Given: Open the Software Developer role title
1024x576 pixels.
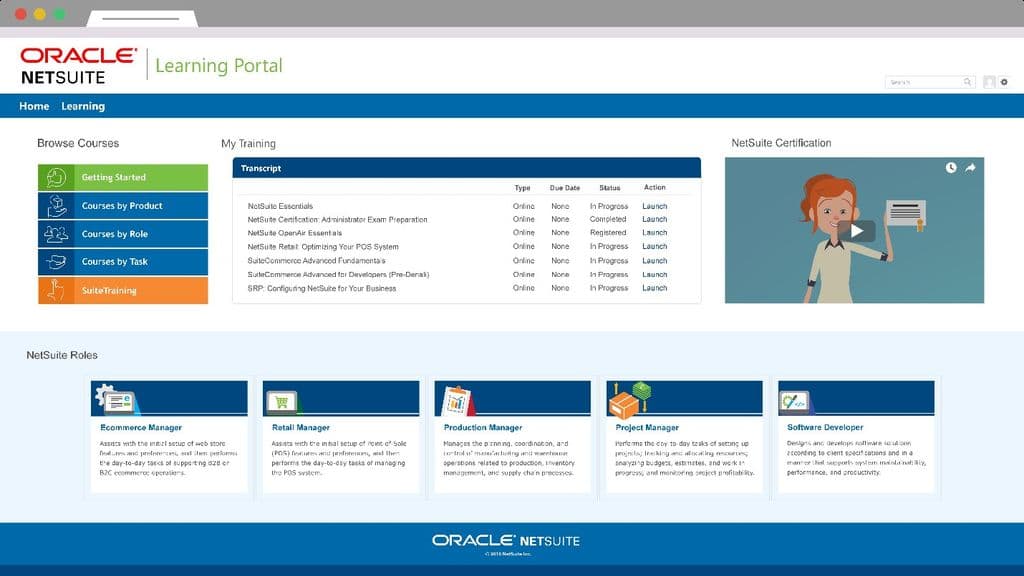Looking at the screenshot, I should tap(825, 427).
